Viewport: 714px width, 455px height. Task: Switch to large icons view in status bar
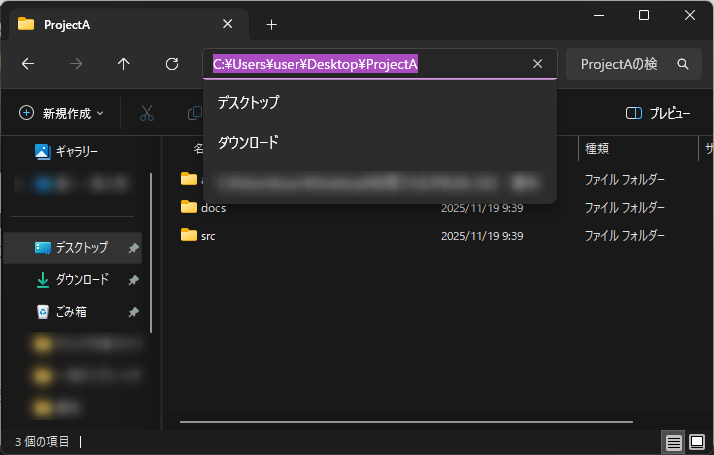(697, 441)
